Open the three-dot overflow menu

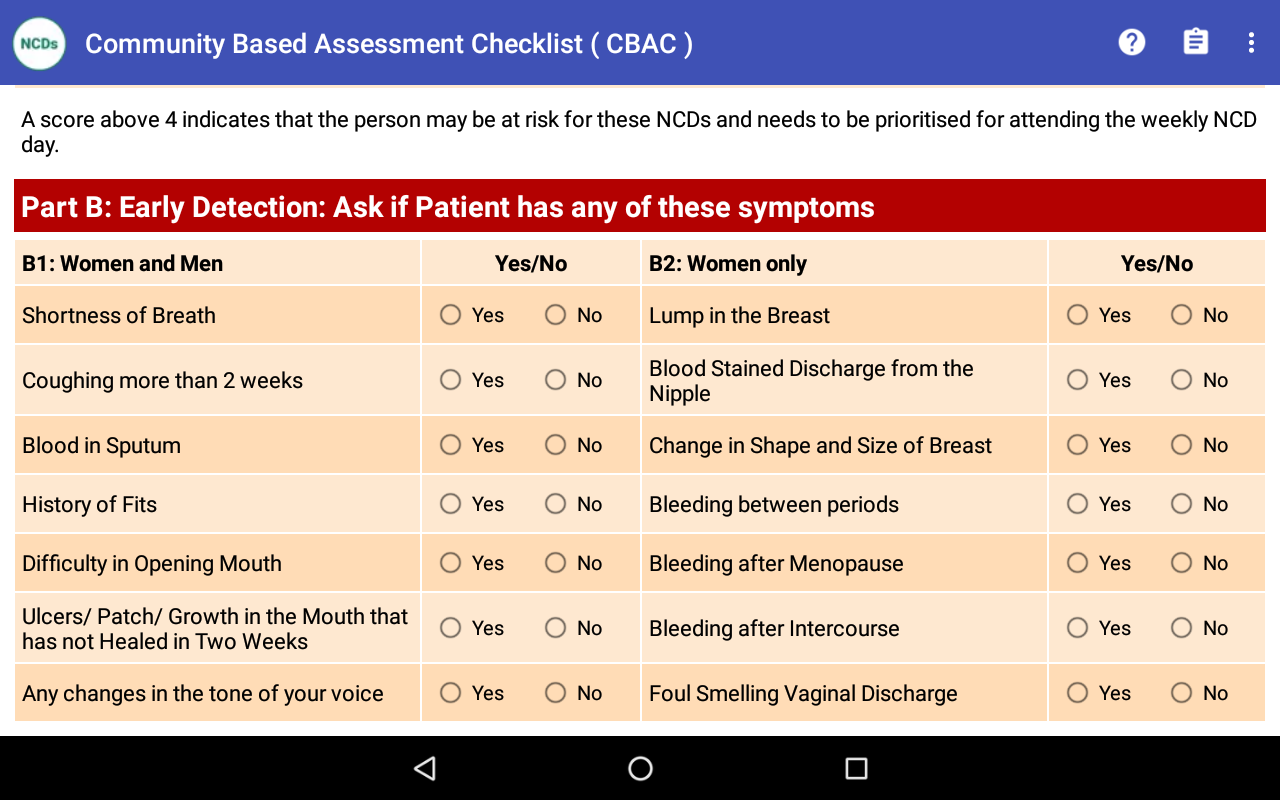(1251, 42)
